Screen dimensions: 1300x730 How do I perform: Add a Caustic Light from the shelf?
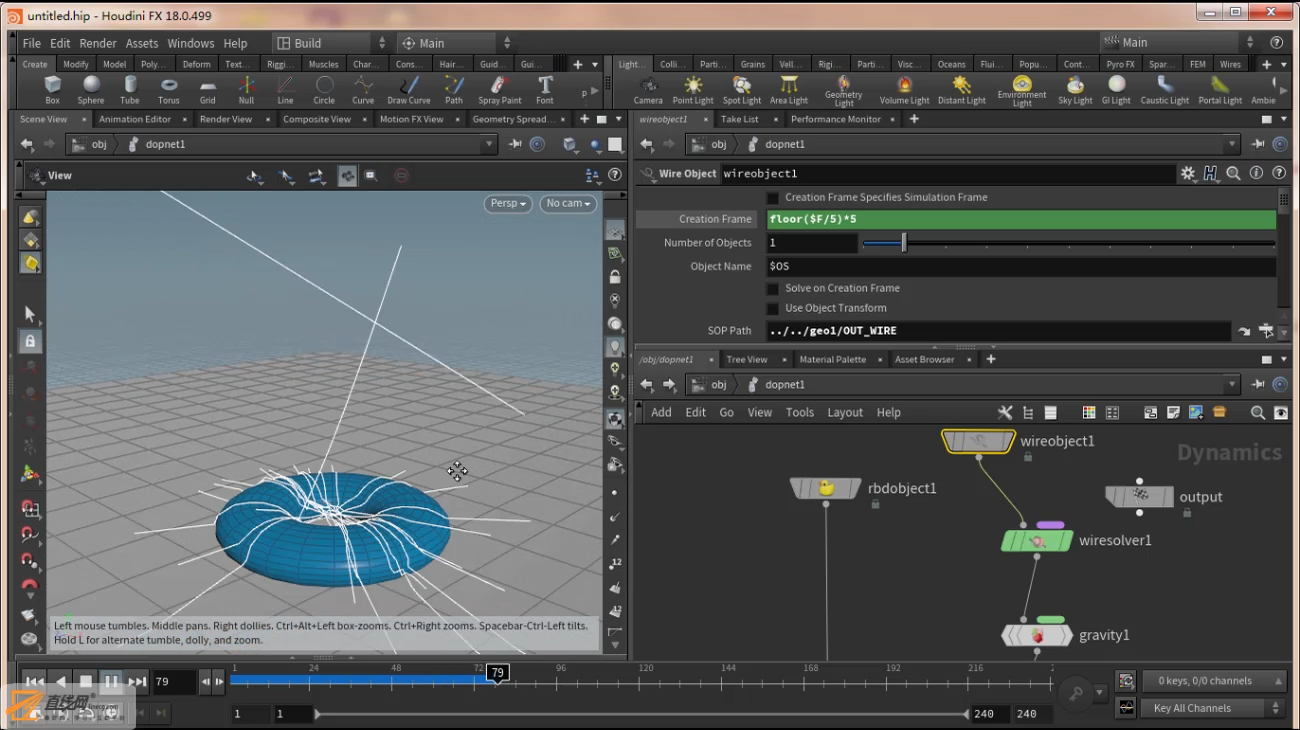[1165, 90]
